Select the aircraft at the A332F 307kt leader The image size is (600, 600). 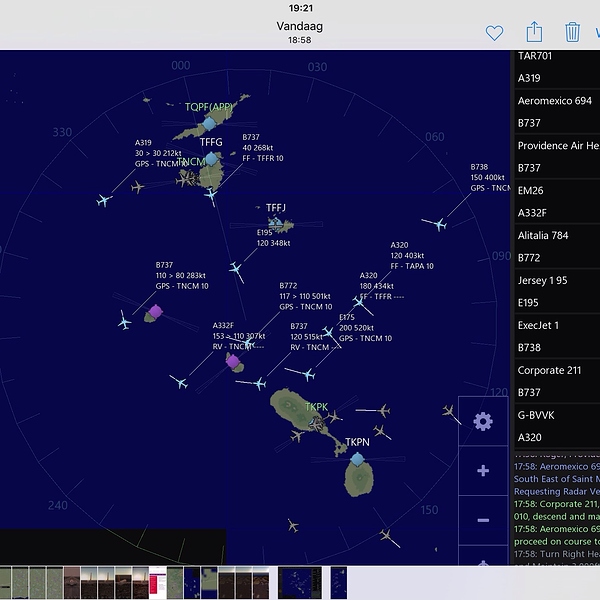point(179,382)
